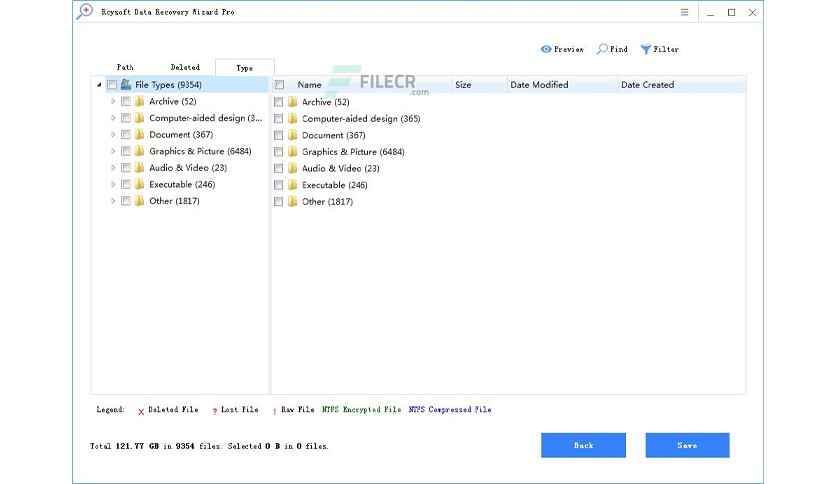Click Document folder icon in left tree
Viewport: 836px width, 484px height.
(x=140, y=134)
